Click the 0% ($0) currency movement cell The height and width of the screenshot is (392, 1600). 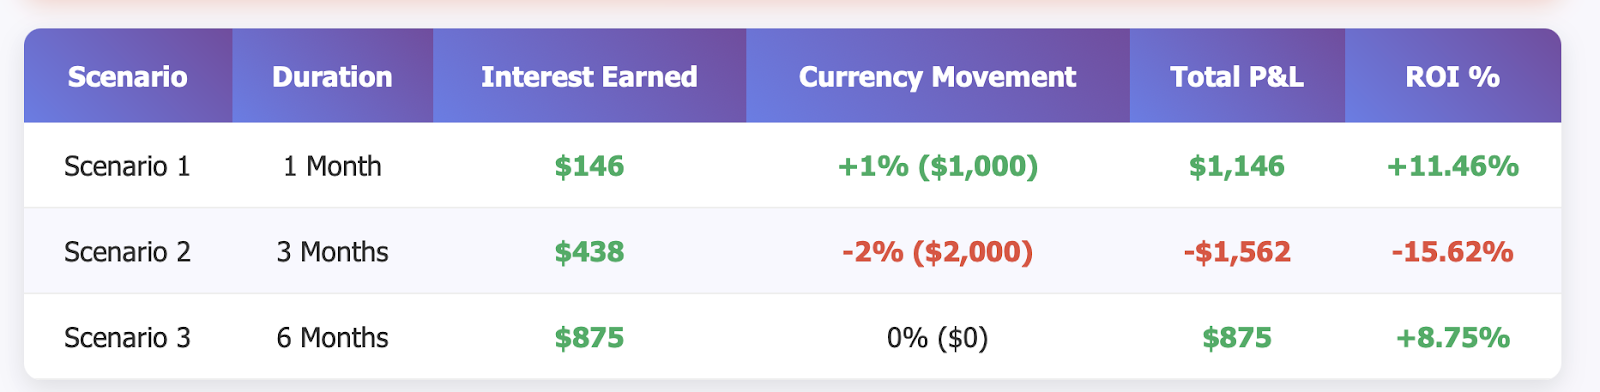(x=938, y=338)
